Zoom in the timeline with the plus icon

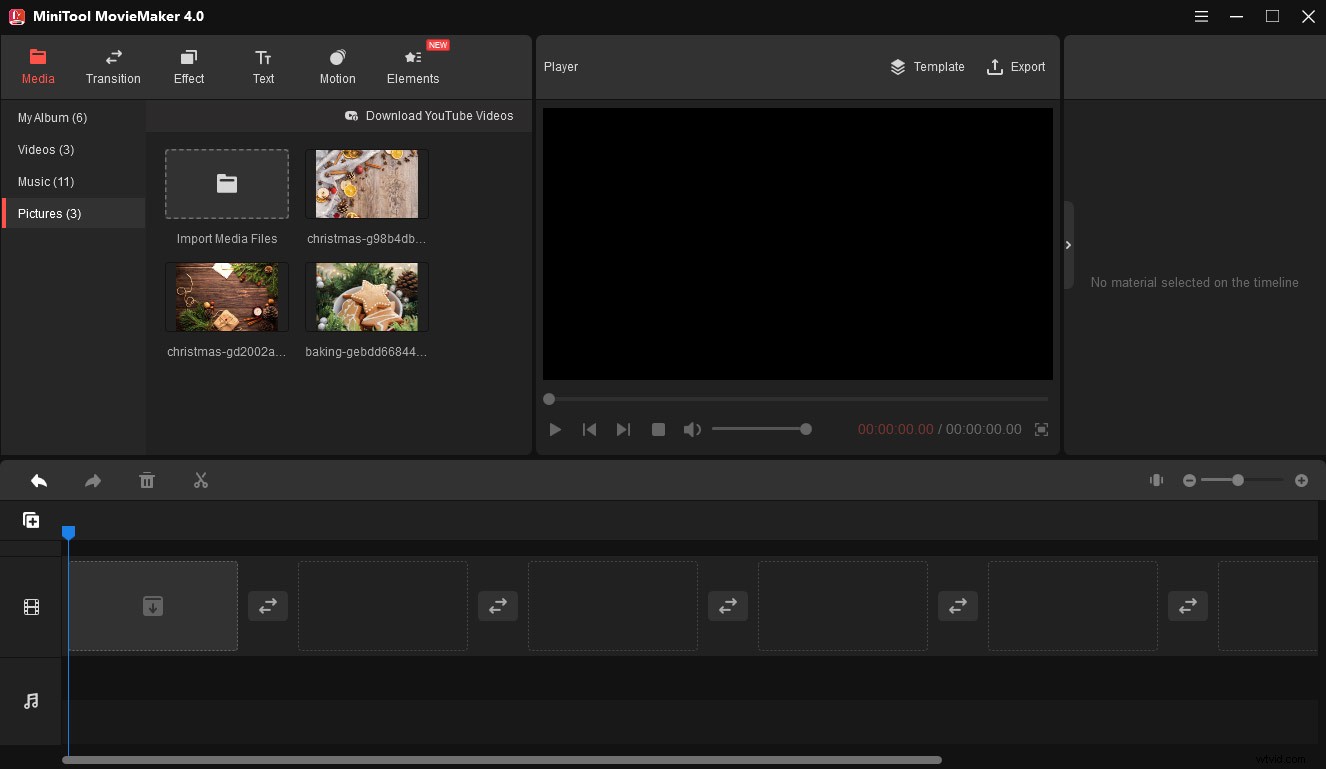[1301, 480]
